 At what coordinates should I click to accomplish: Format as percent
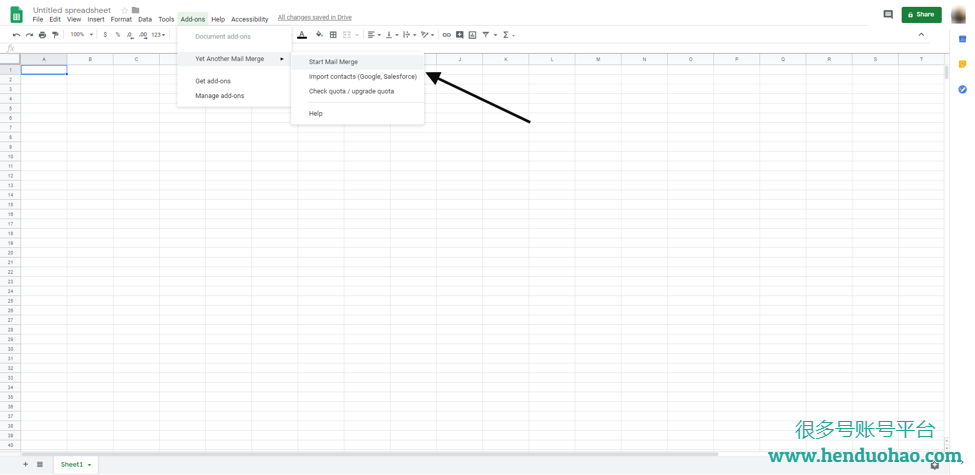(x=118, y=35)
